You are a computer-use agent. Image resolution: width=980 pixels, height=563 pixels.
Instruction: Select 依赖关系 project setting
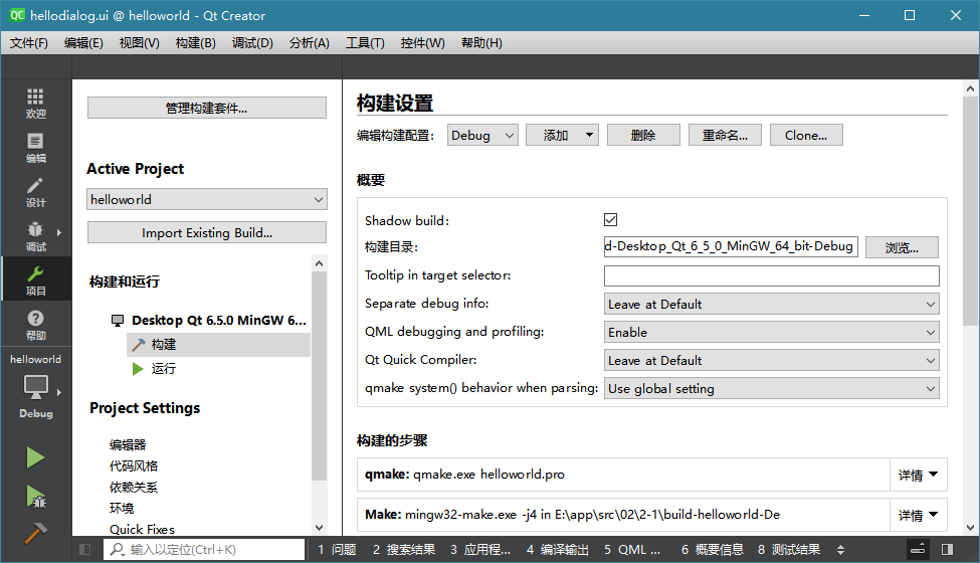(x=134, y=487)
